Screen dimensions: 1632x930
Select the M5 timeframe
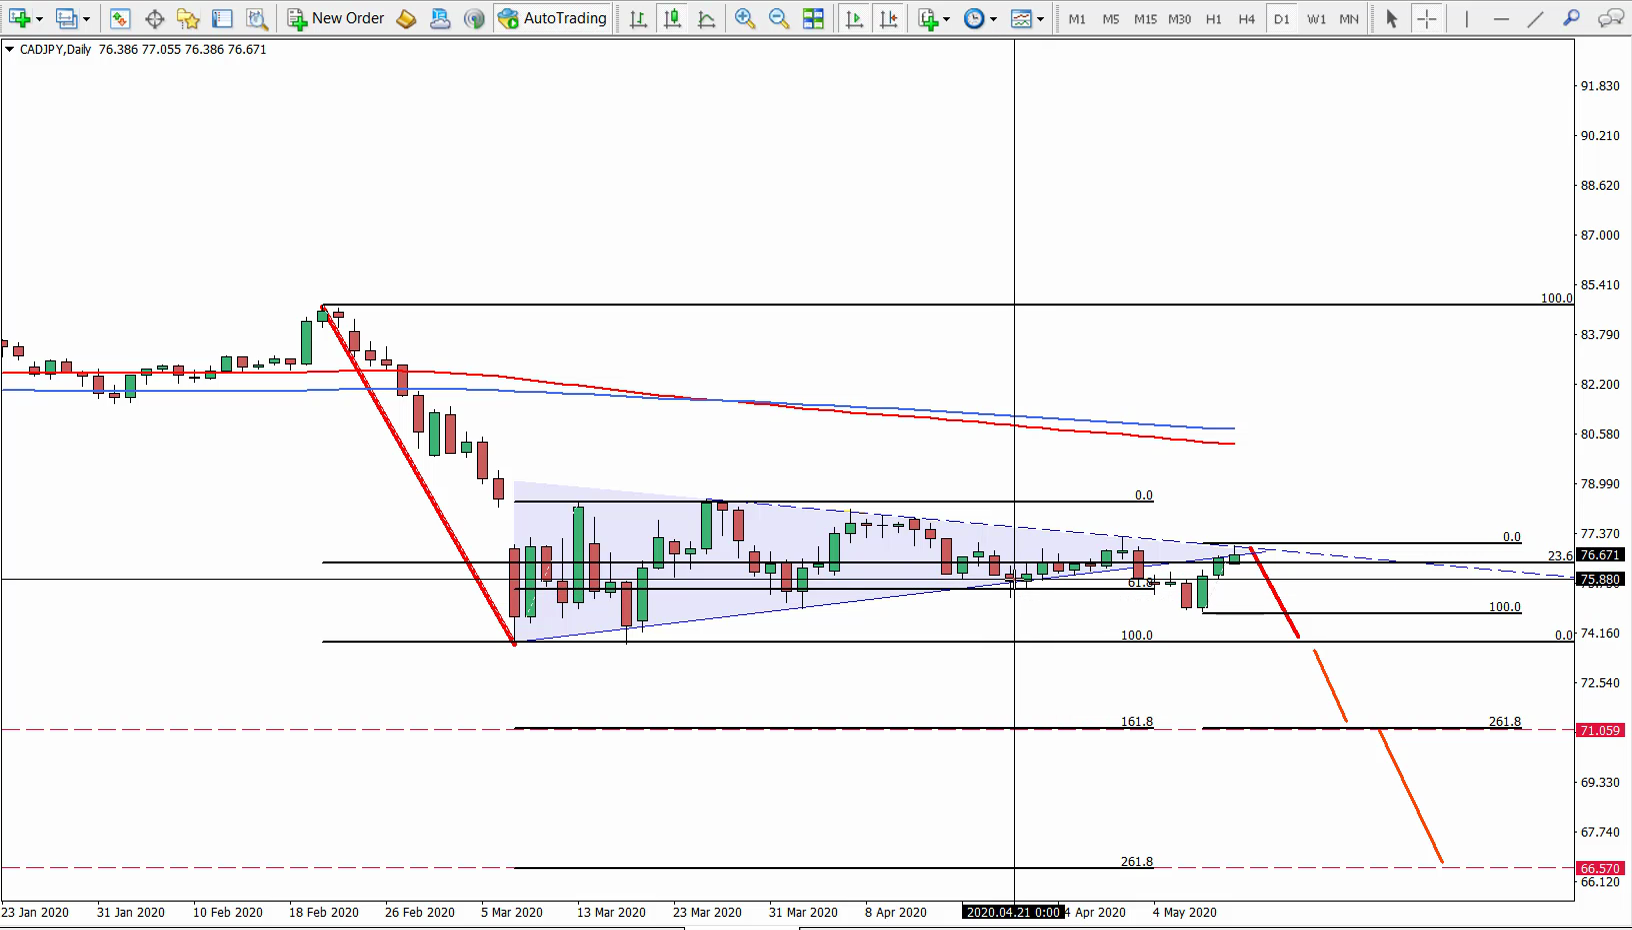tap(1111, 19)
